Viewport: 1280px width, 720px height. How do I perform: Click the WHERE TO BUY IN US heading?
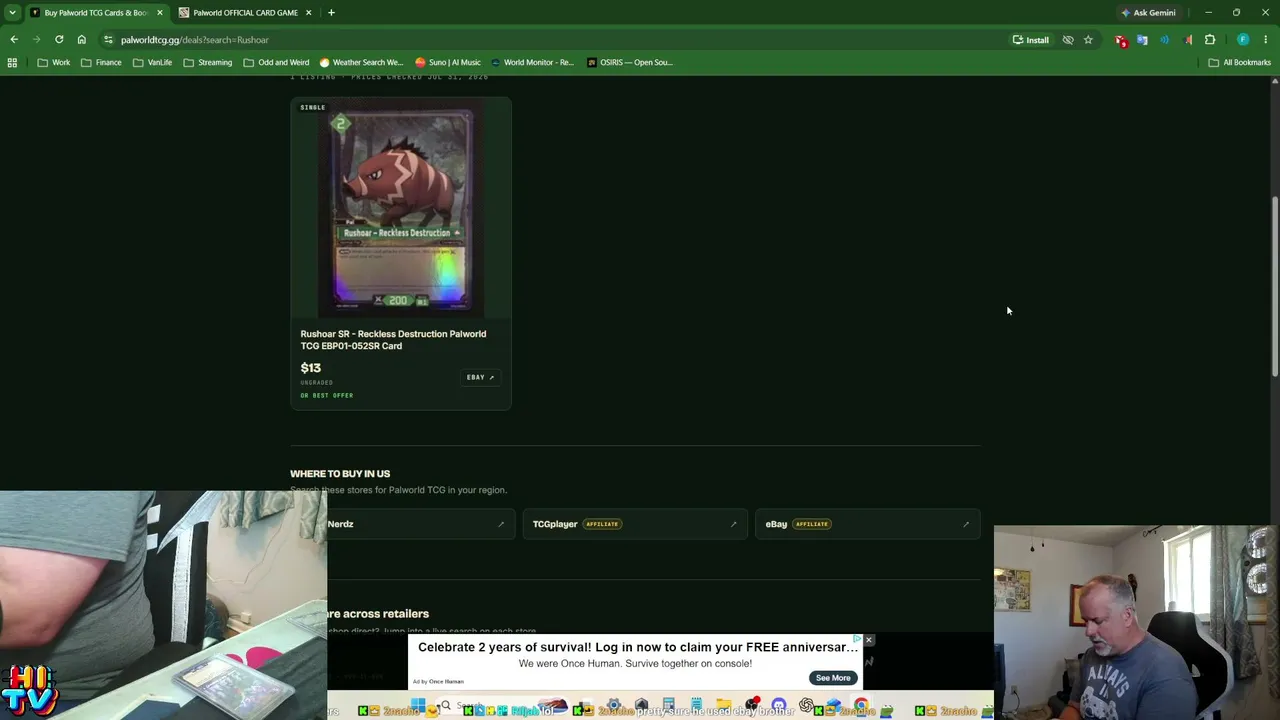[x=340, y=474]
